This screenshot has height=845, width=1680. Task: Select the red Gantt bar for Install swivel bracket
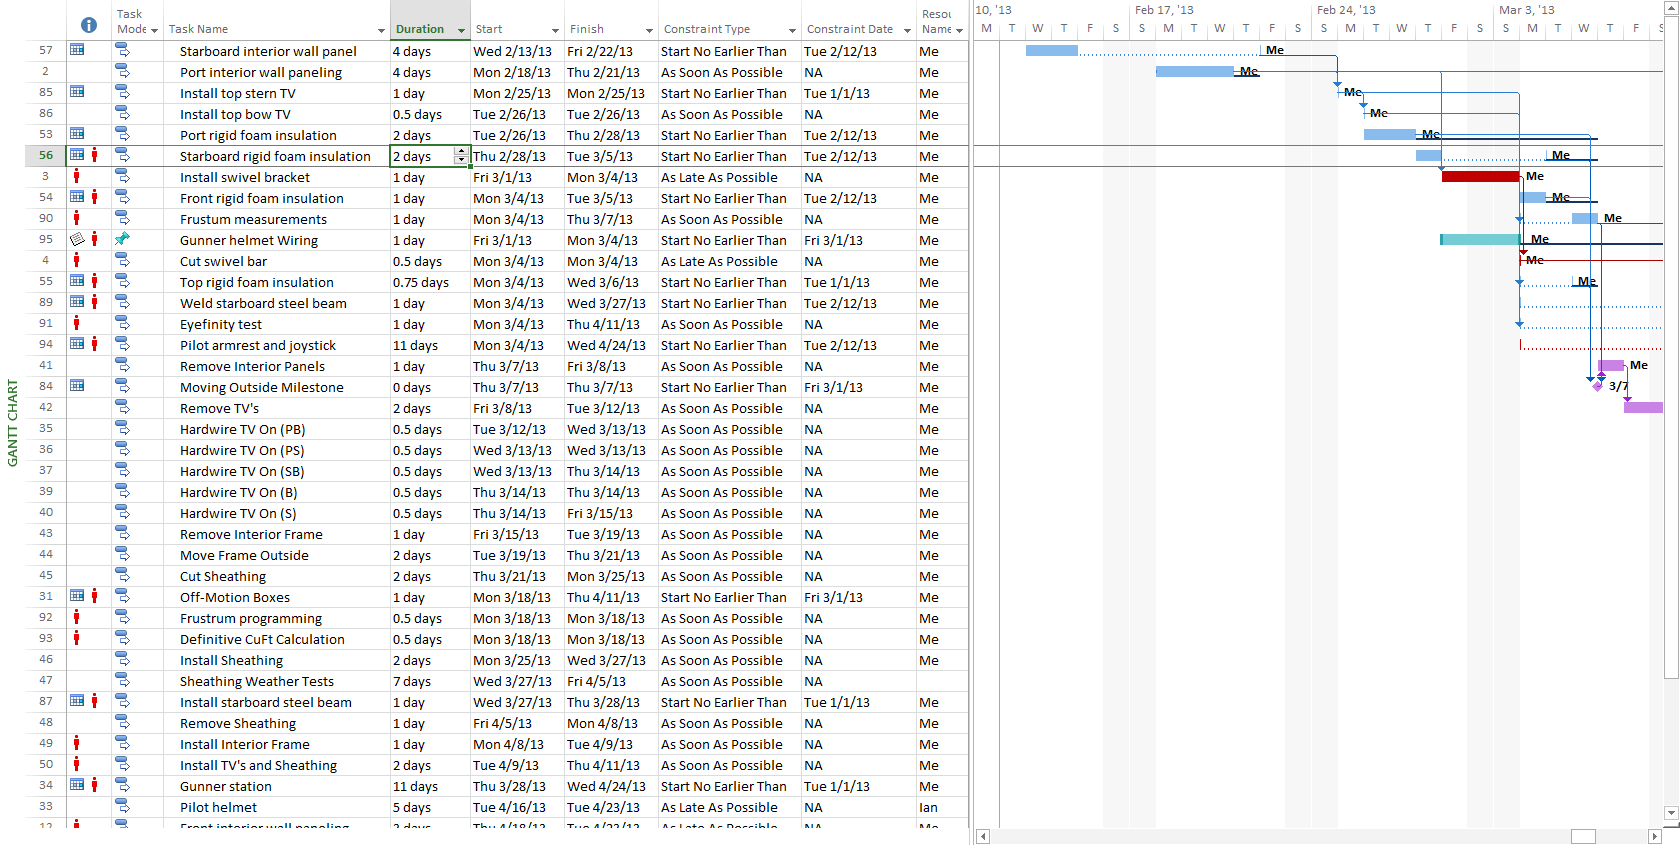pos(1481,176)
